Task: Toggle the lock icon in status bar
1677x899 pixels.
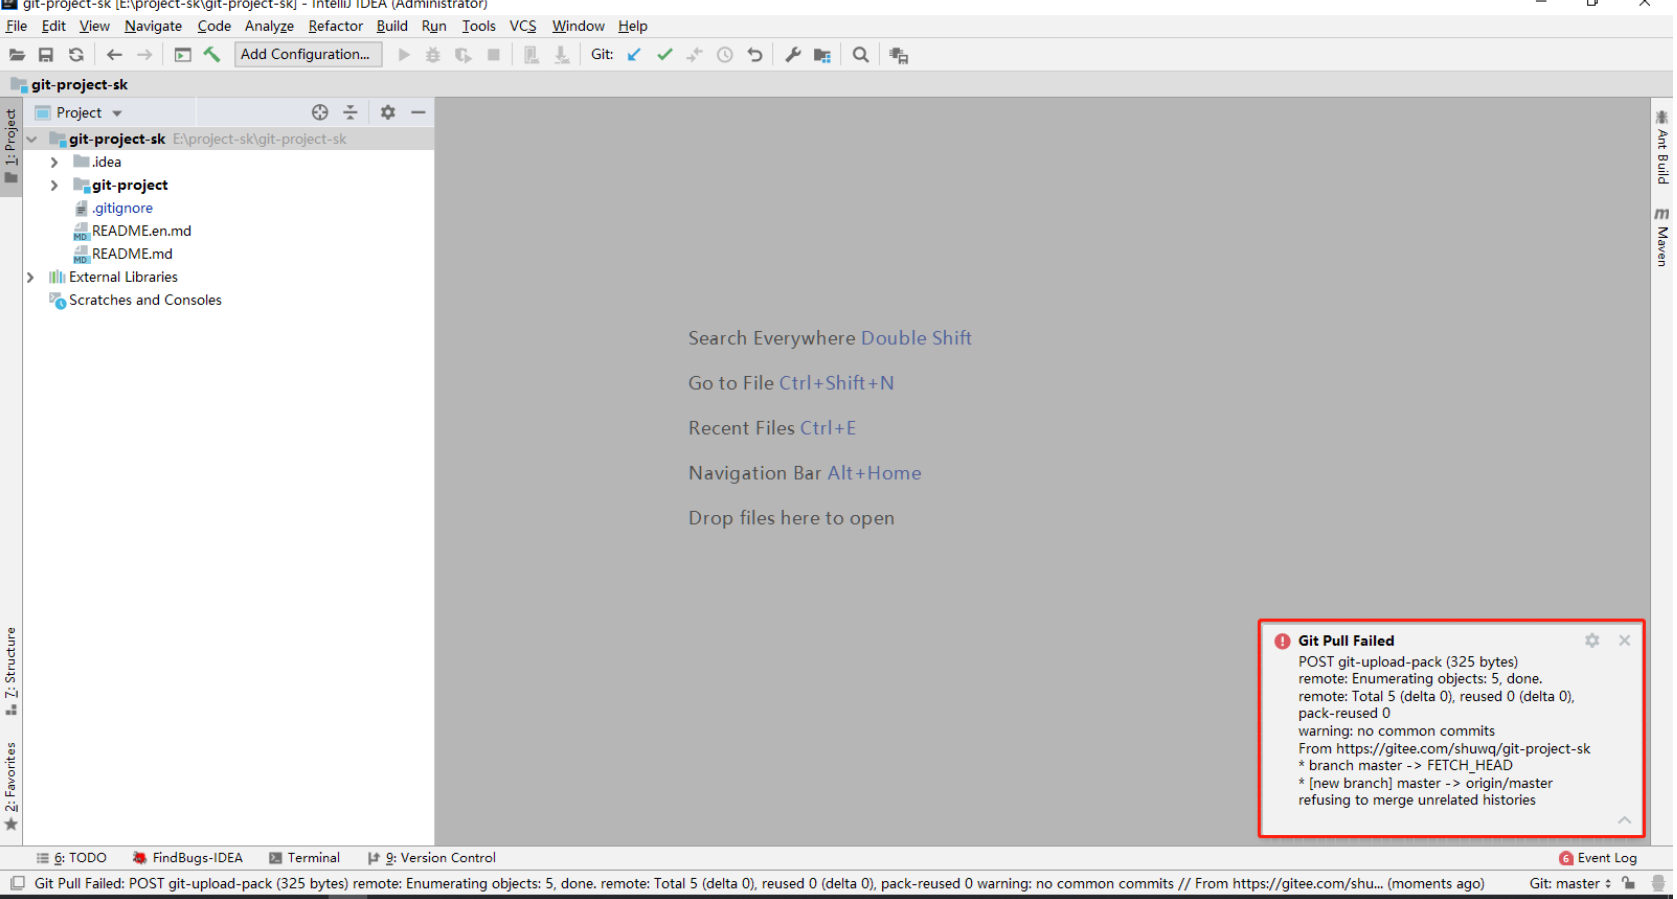Action: pos(1629,883)
